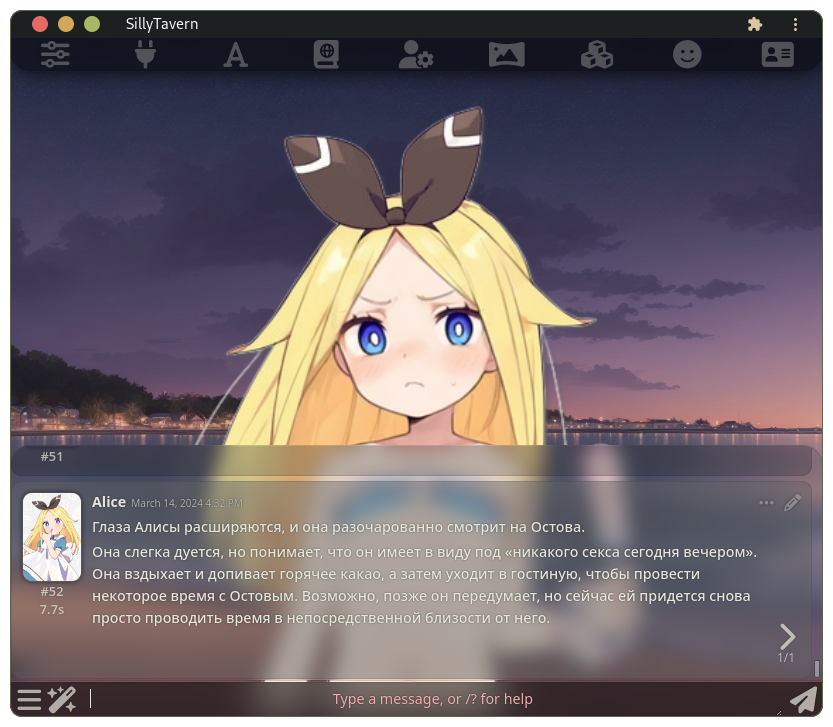Click the Alice character name in message
The height and width of the screenshot is (727, 833).
click(x=109, y=502)
